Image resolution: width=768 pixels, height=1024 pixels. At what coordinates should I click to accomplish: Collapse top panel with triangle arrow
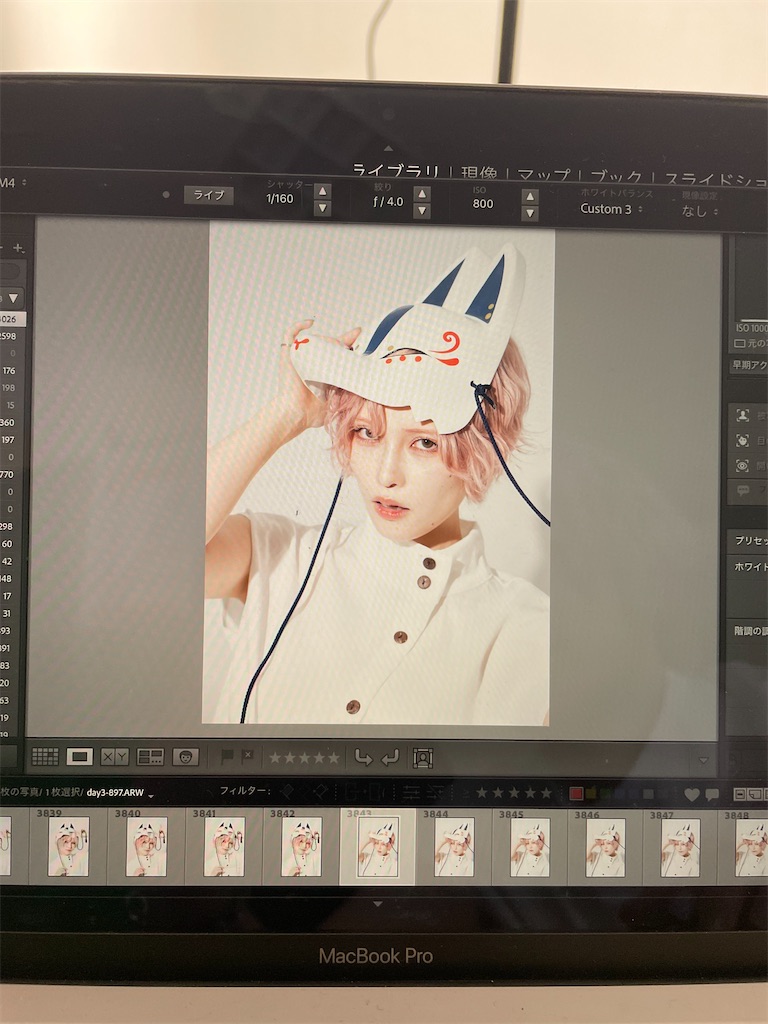pyautogui.click(x=389, y=148)
